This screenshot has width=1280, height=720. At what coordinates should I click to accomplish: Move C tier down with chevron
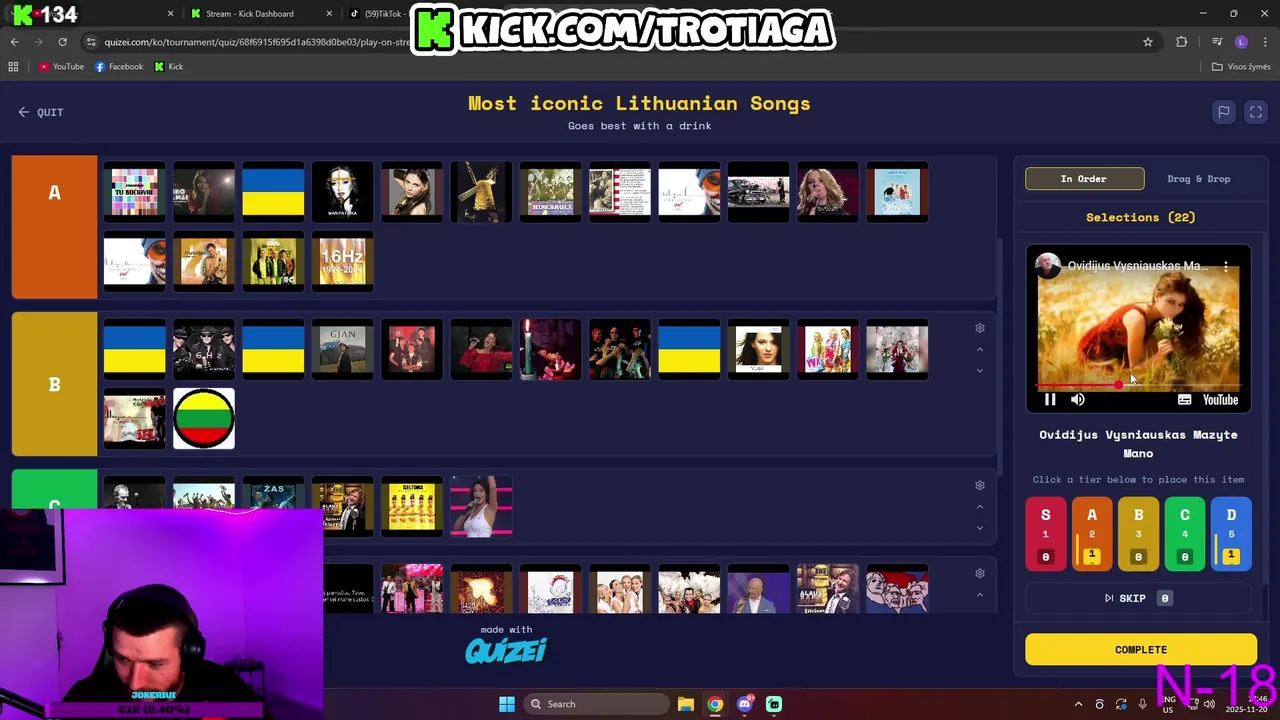pyautogui.click(x=980, y=528)
